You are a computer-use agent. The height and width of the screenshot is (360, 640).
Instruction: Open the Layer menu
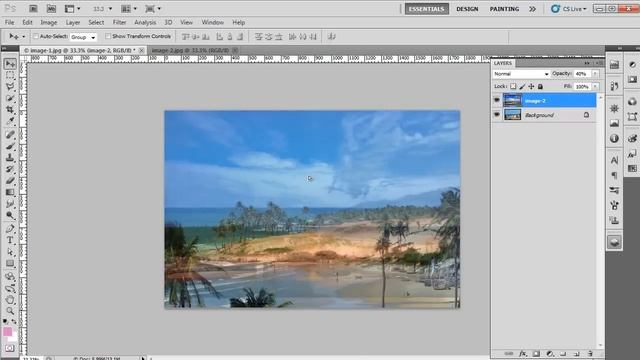click(x=73, y=22)
